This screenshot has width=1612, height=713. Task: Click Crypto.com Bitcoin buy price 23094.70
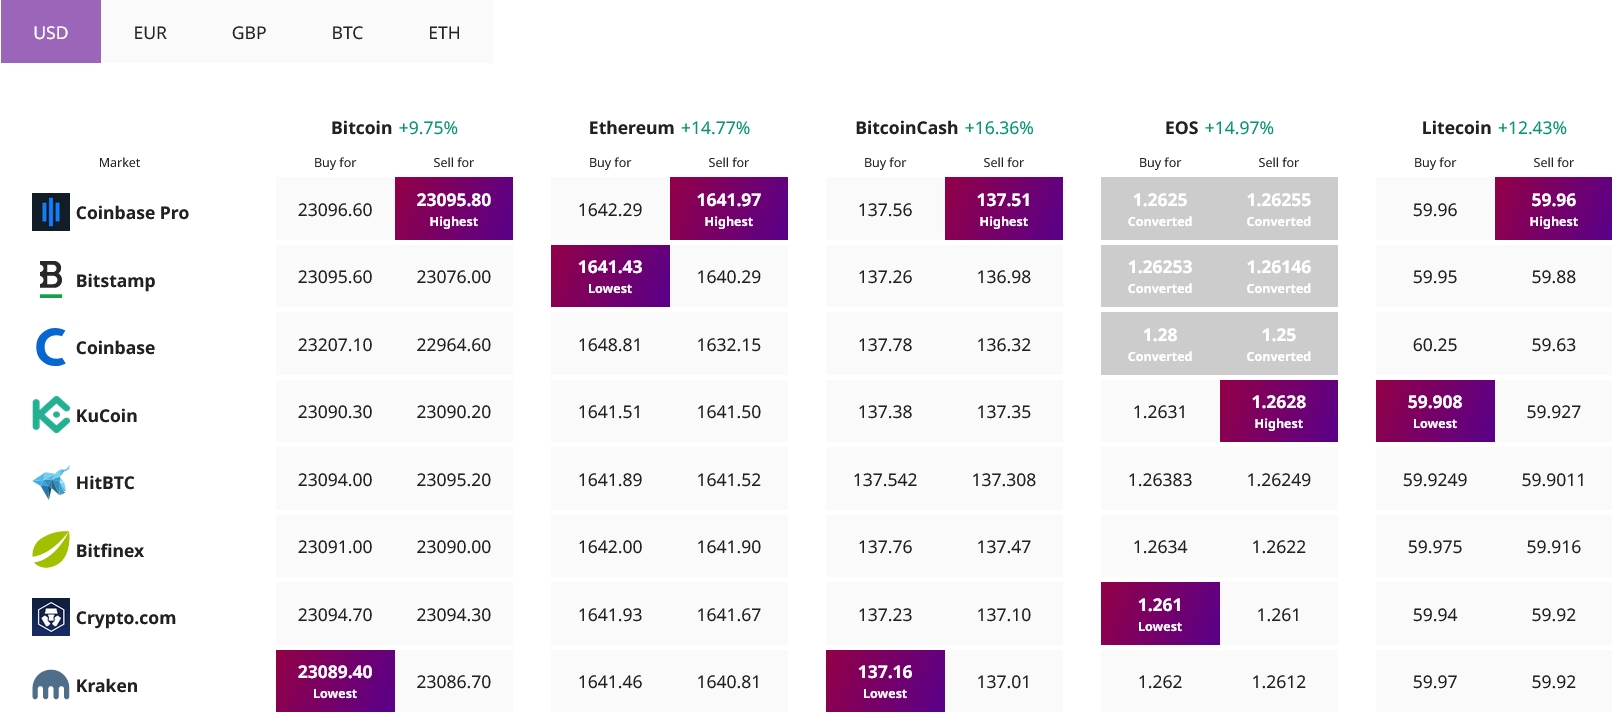tap(335, 614)
